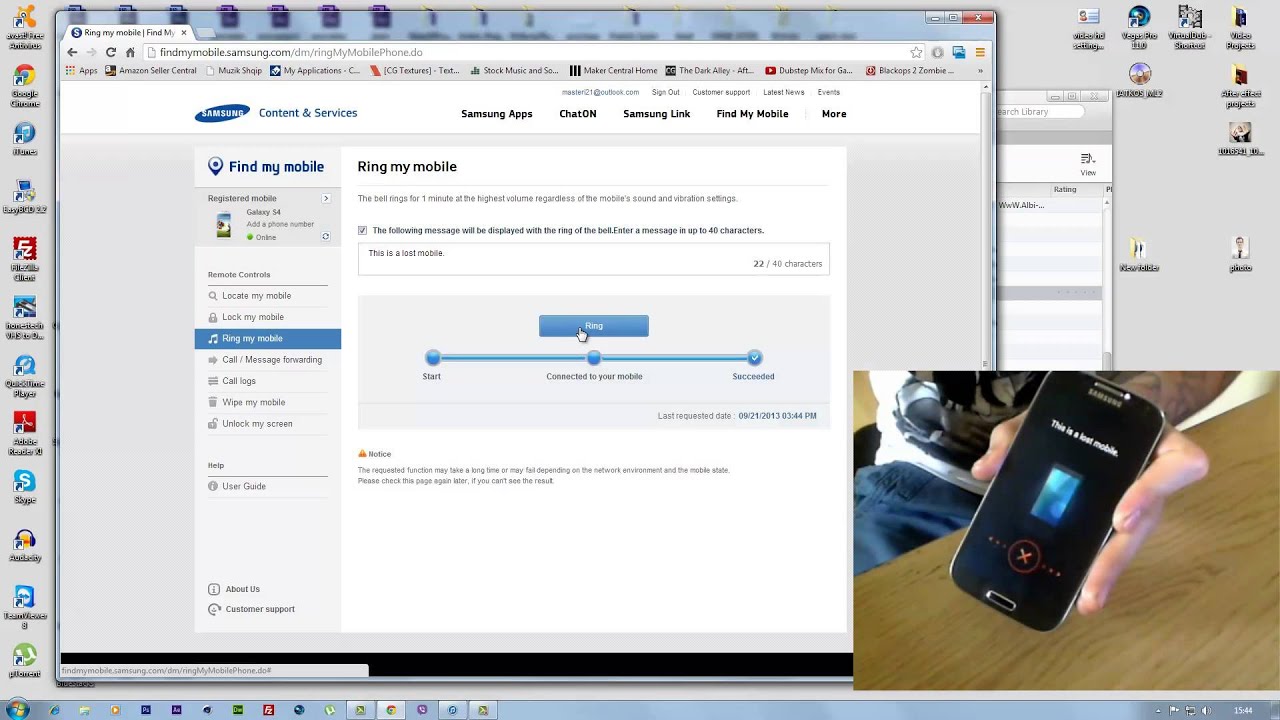This screenshot has height=720, width=1280.
Task: Click the Samsung logo
Action: point(222,114)
